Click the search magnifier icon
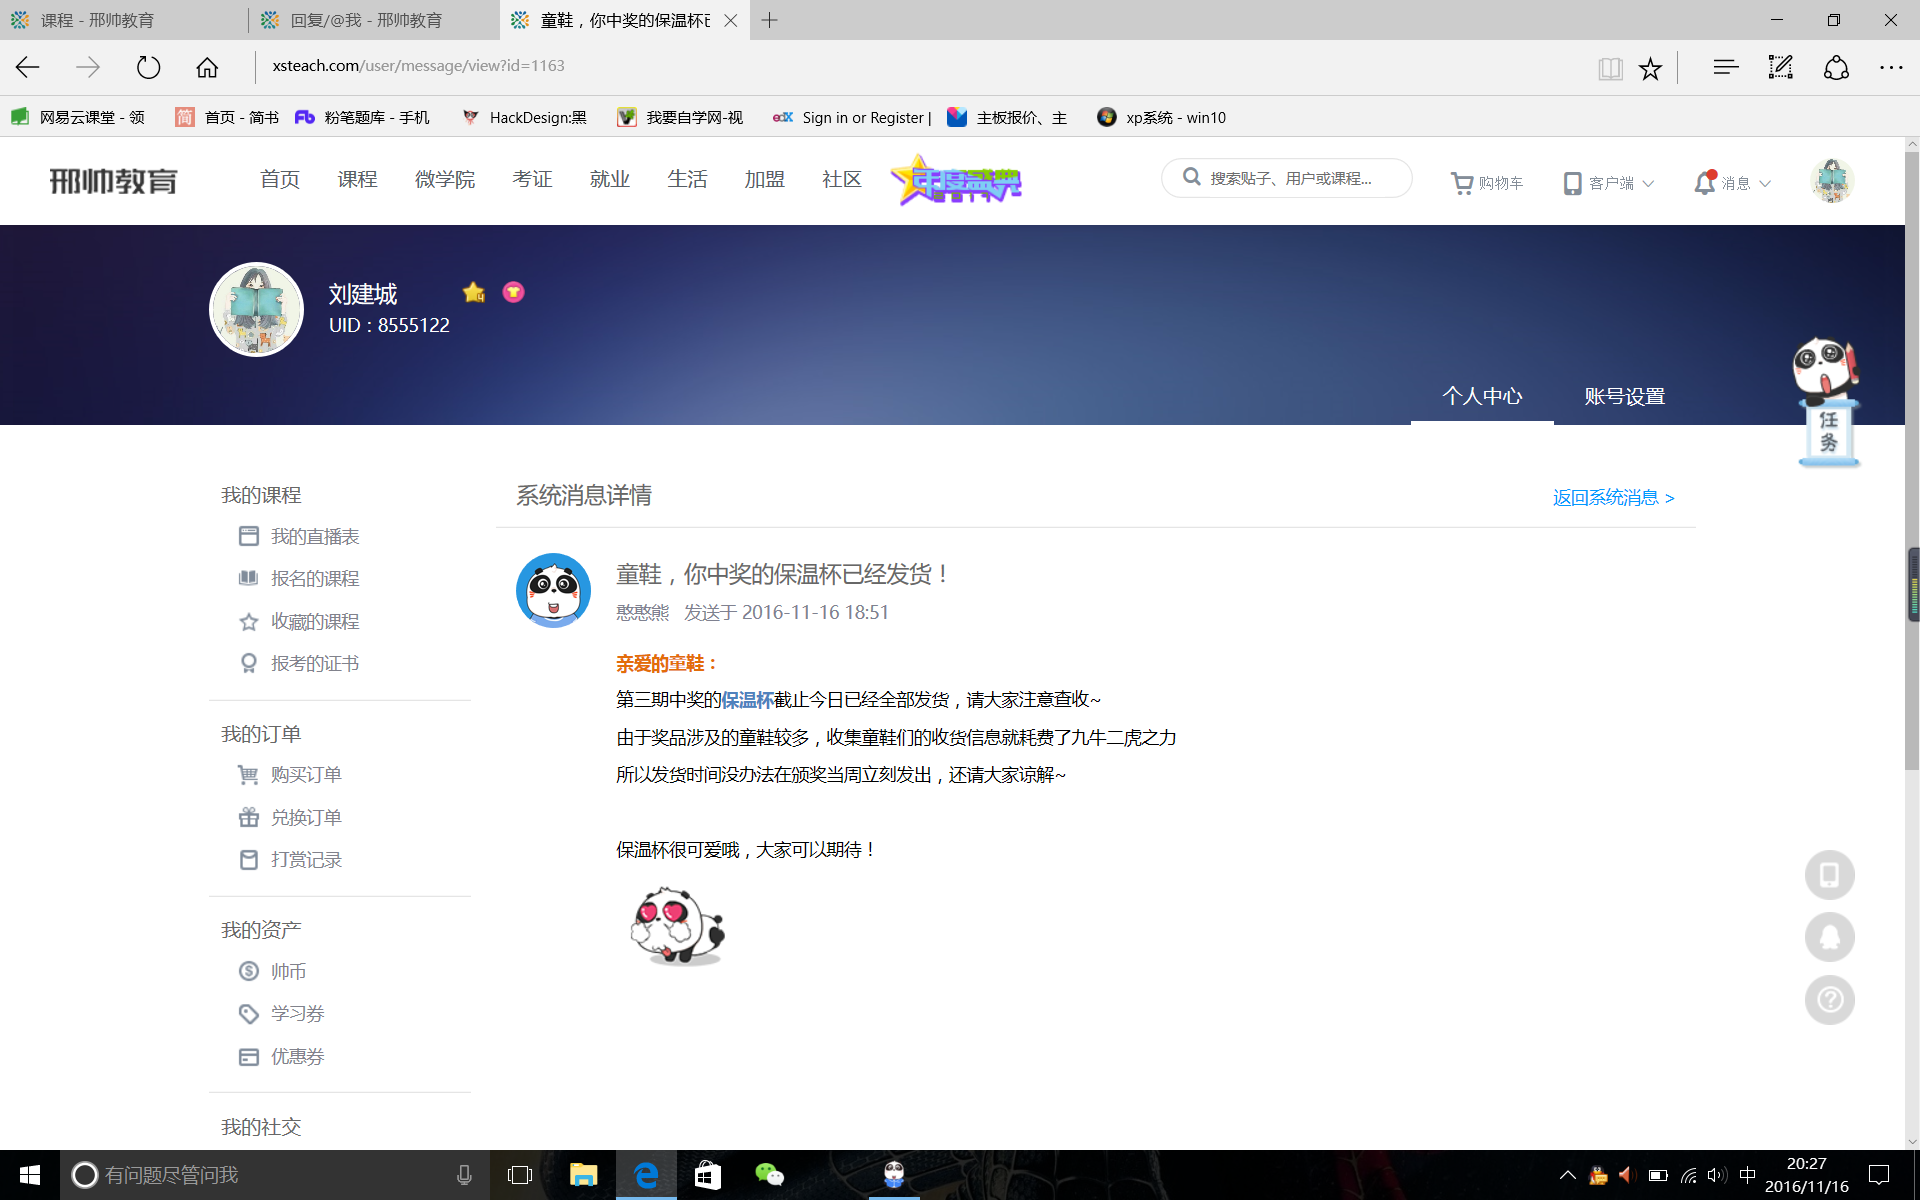Image resolution: width=1920 pixels, height=1200 pixels. (x=1192, y=177)
